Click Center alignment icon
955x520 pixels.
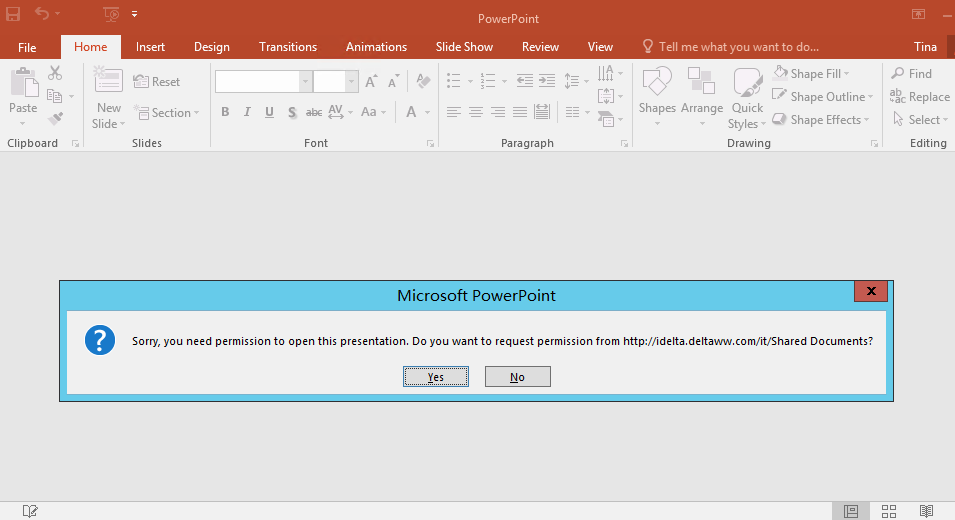(x=476, y=112)
